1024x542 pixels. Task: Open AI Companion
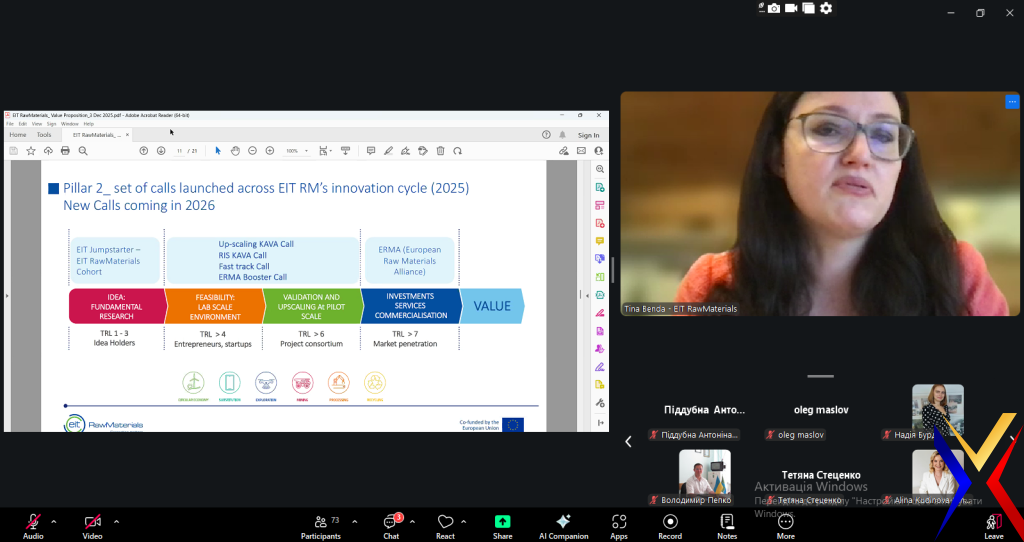point(563,523)
